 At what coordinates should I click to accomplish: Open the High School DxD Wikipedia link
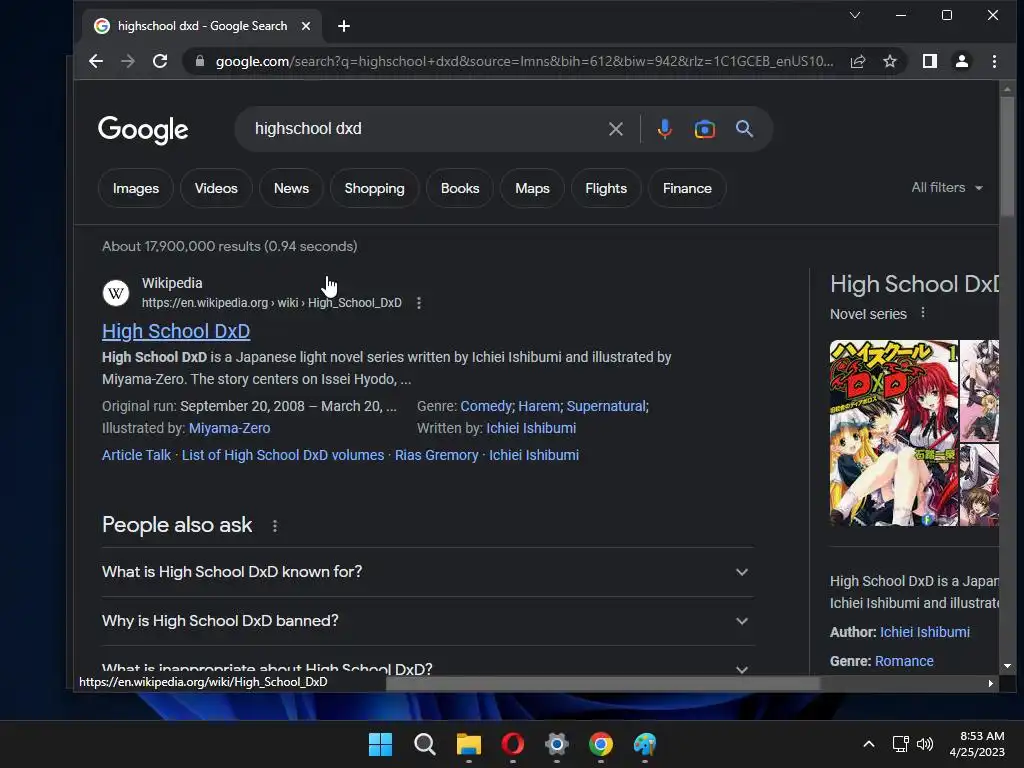[176, 332]
